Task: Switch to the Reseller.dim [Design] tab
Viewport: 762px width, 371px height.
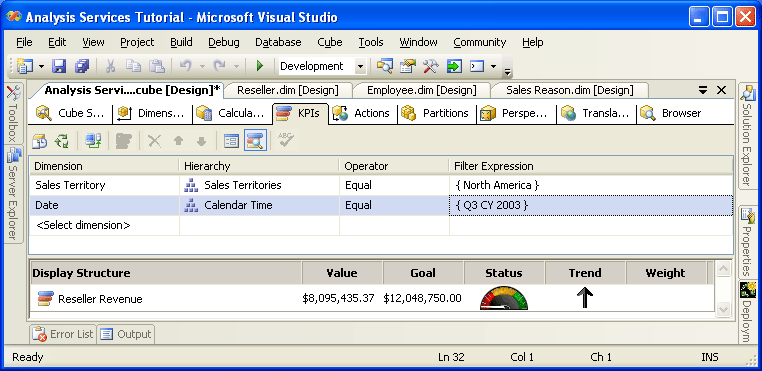Action: point(288,90)
